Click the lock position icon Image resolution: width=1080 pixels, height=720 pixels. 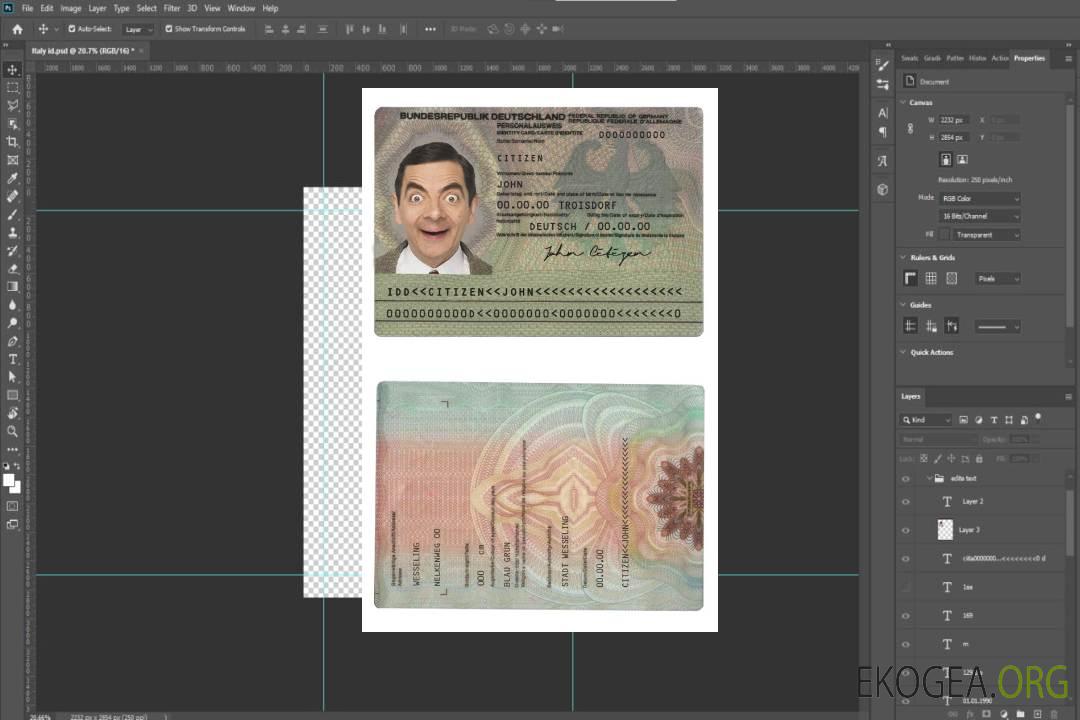(951, 458)
